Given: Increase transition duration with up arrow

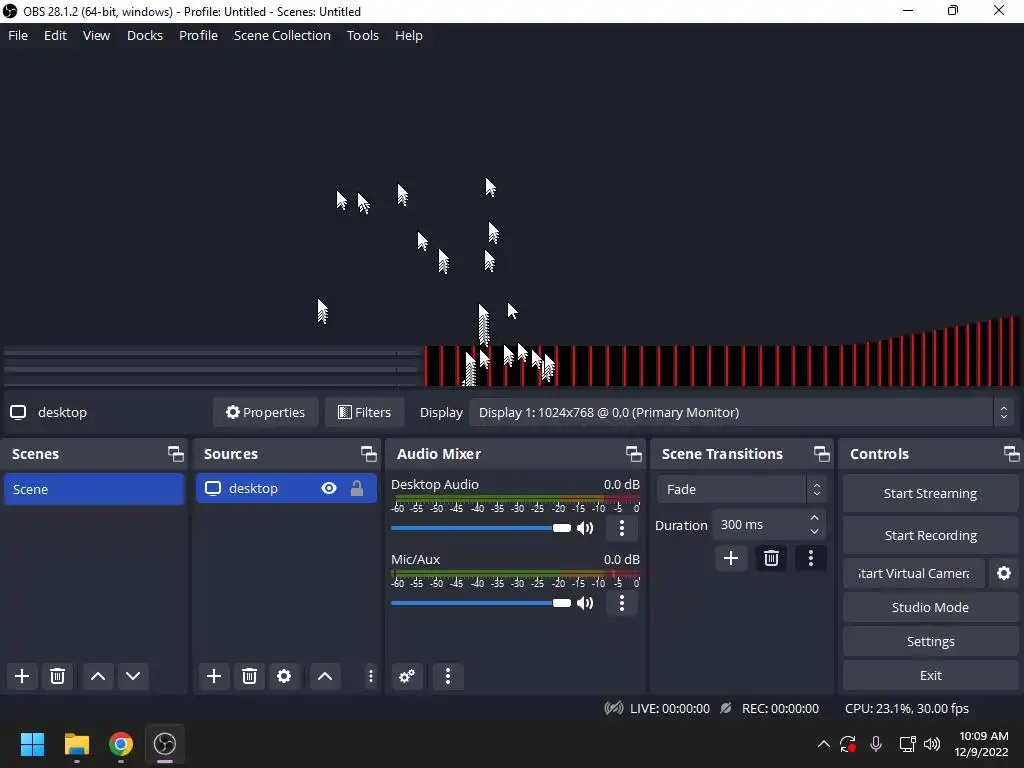Looking at the screenshot, I should click(814, 519).
